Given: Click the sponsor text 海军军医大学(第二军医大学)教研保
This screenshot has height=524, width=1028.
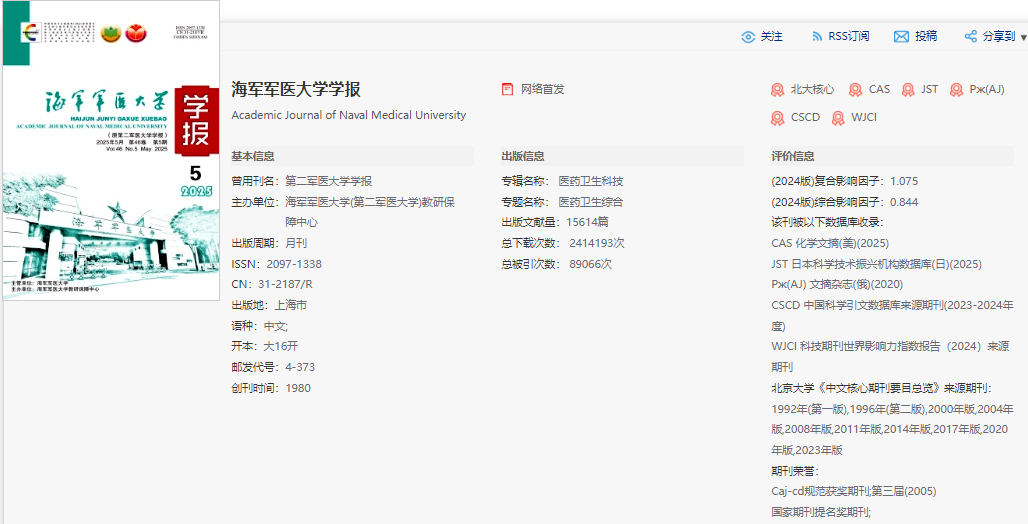Looking at the screenshot, I should click(x=370, y=202).
